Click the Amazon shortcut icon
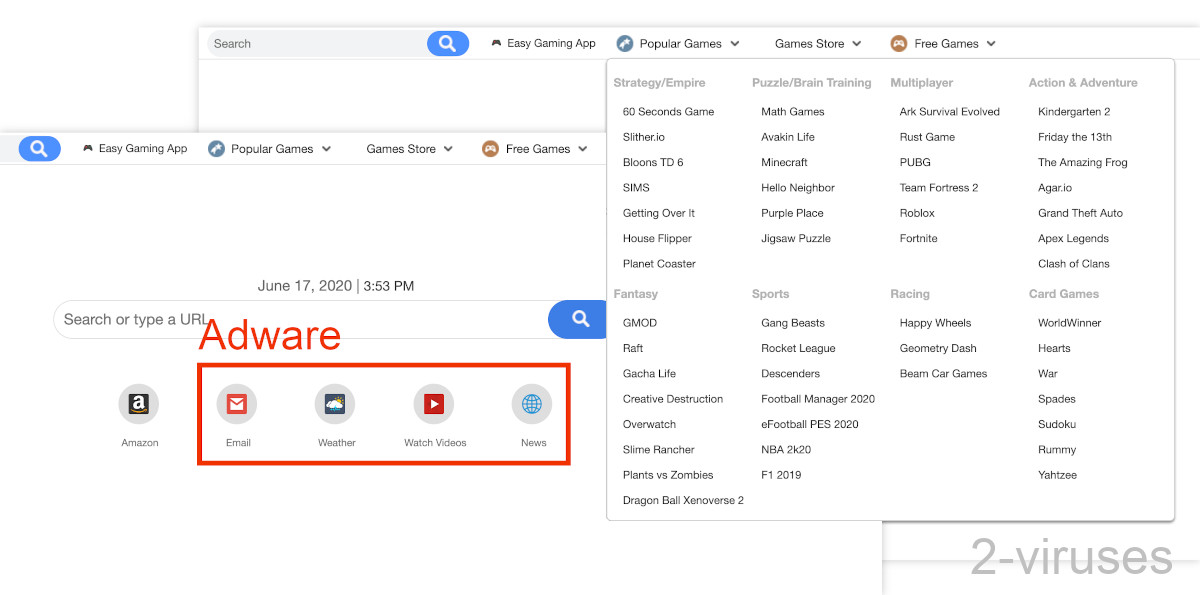The width and height of the screenshot is (1200, 595). tap(139, 404)
